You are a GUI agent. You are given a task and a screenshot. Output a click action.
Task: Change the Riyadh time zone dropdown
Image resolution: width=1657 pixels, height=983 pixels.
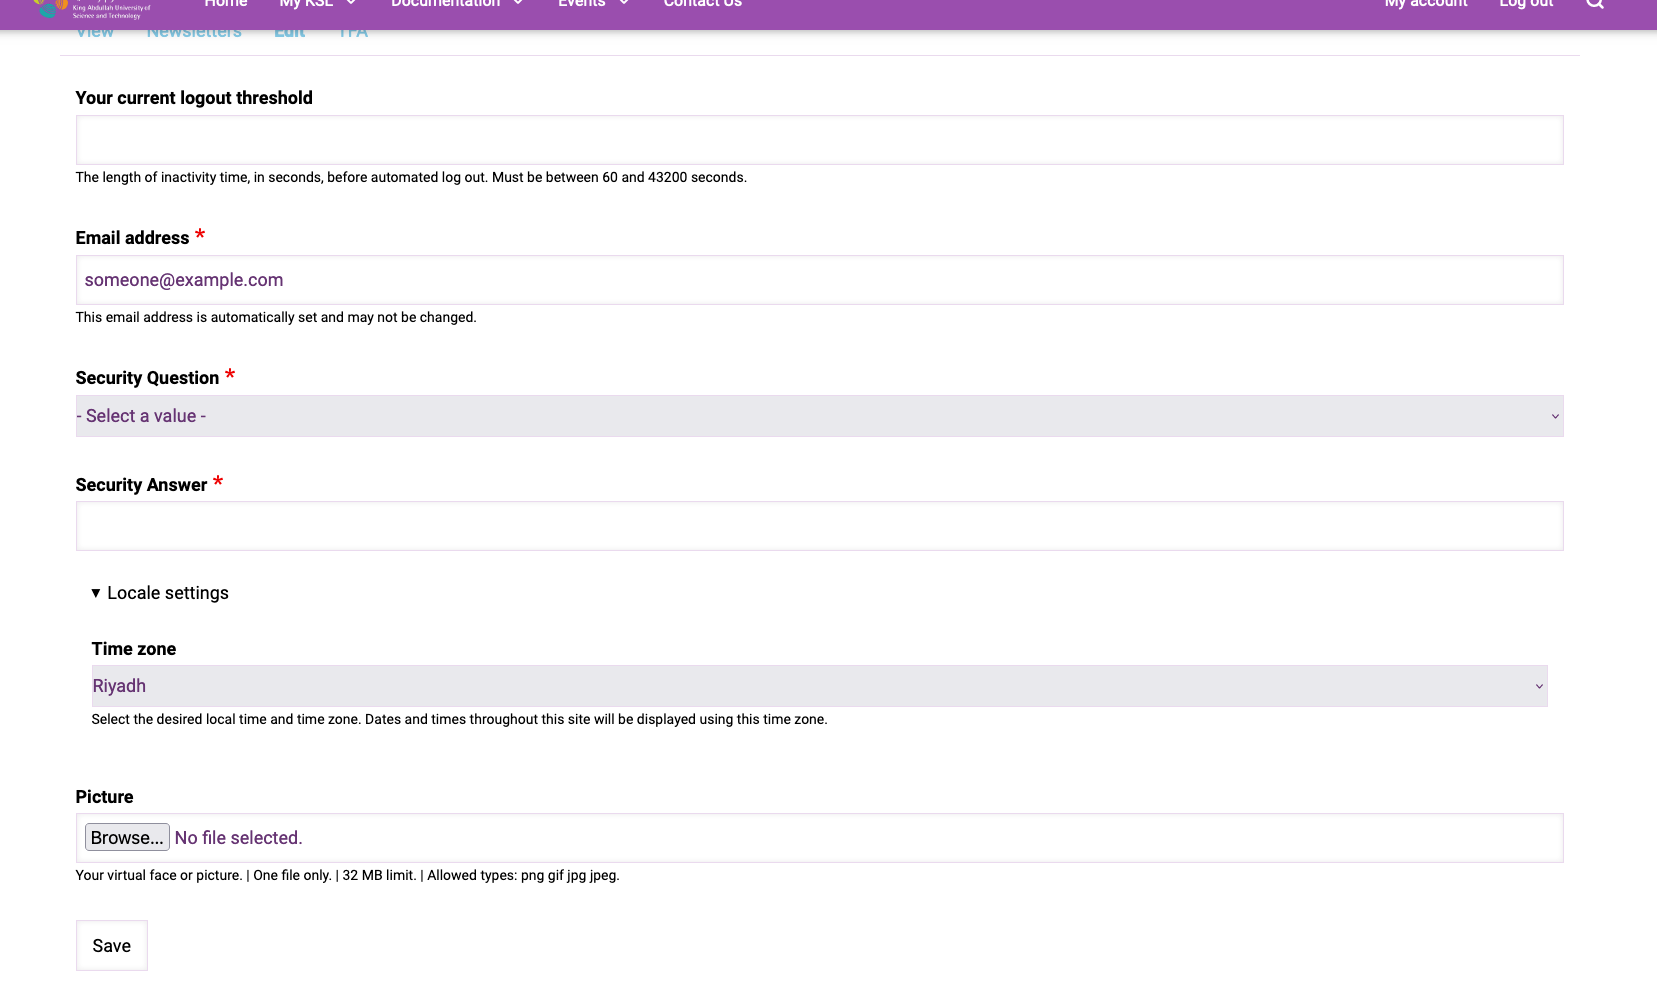pos(819,686)
